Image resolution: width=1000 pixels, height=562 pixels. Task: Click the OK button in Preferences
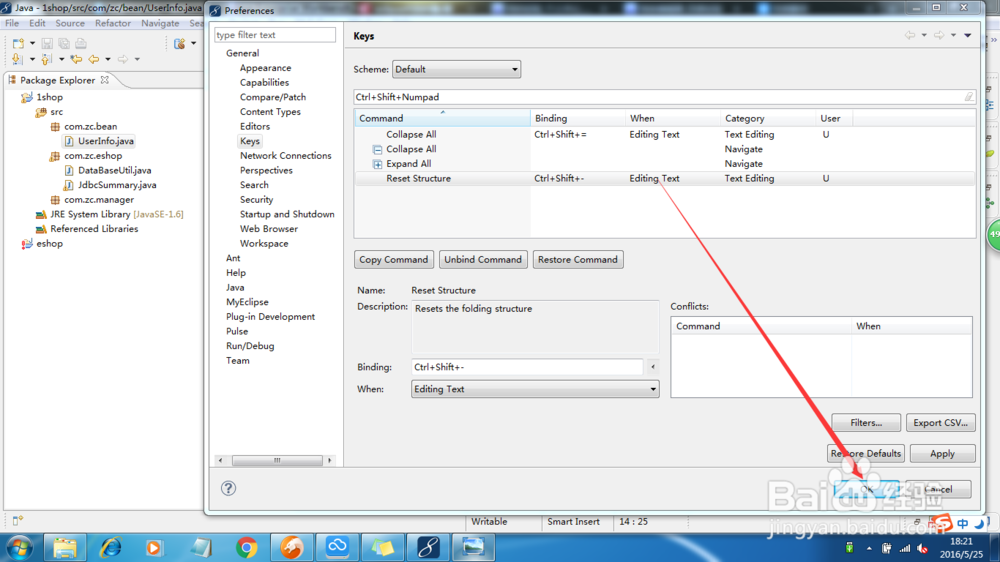pos(867,489)
